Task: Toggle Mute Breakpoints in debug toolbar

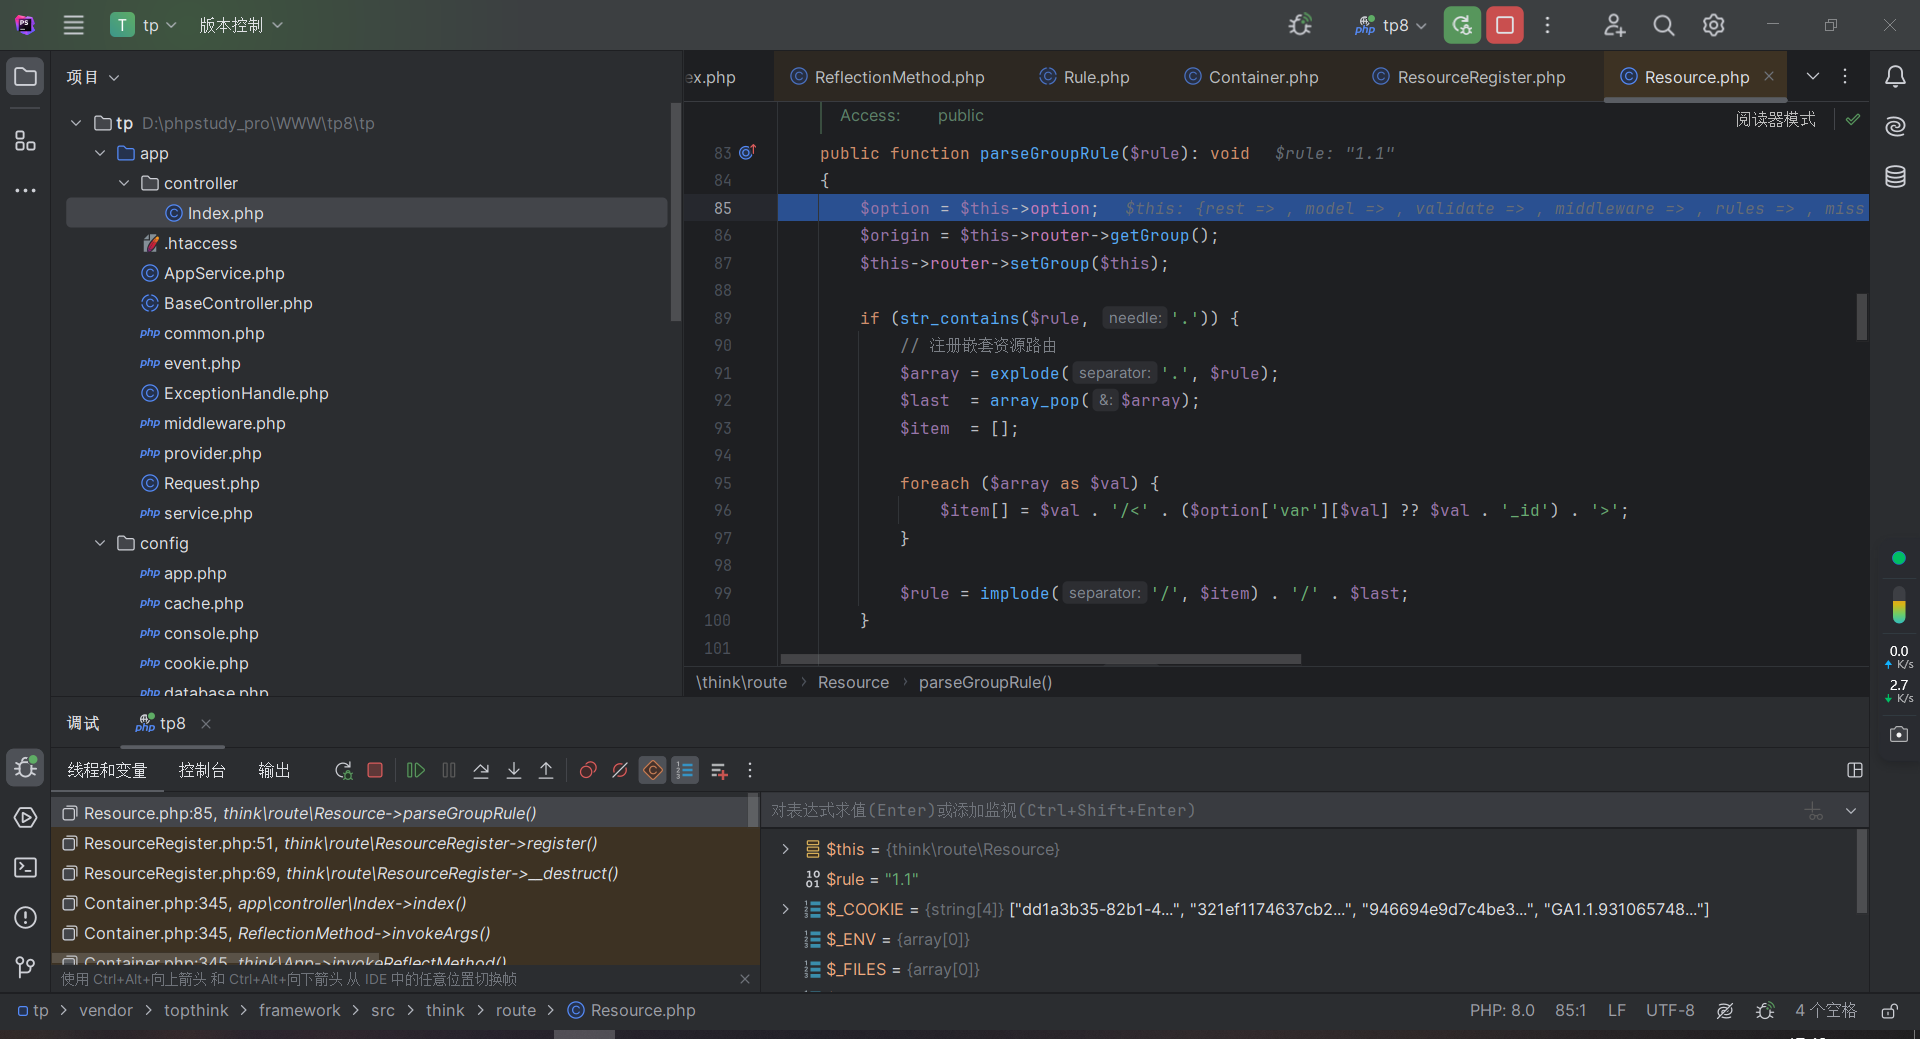Action: [620, 770]
